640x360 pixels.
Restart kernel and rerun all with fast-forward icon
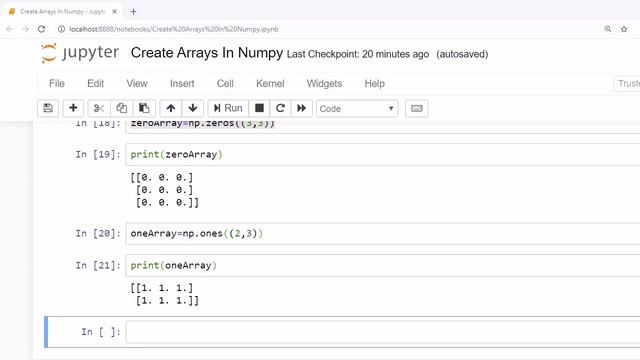[x=301, y=108]
